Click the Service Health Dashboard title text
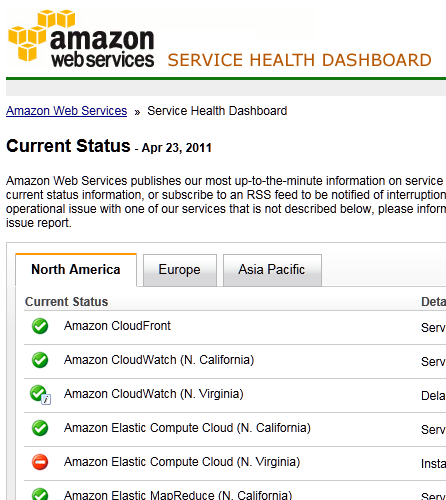 (x=299, y=60)
